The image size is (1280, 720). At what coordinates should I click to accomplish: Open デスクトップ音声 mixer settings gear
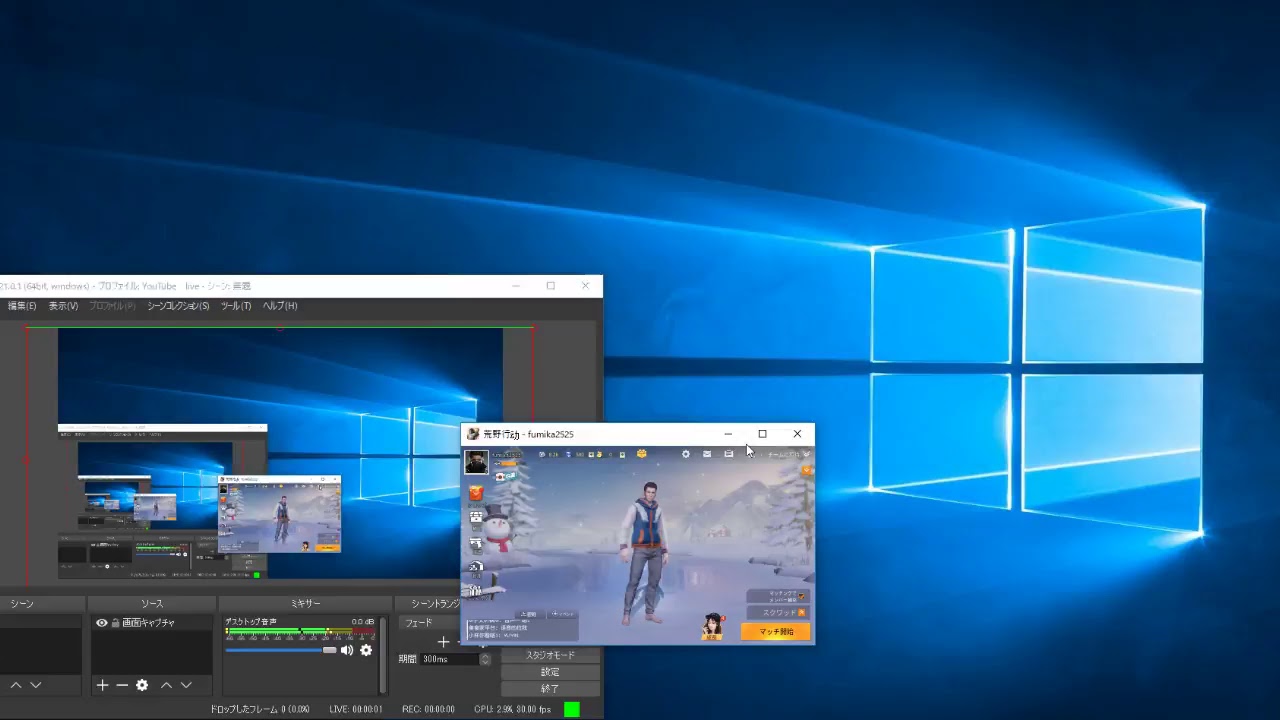pos(366,650)
